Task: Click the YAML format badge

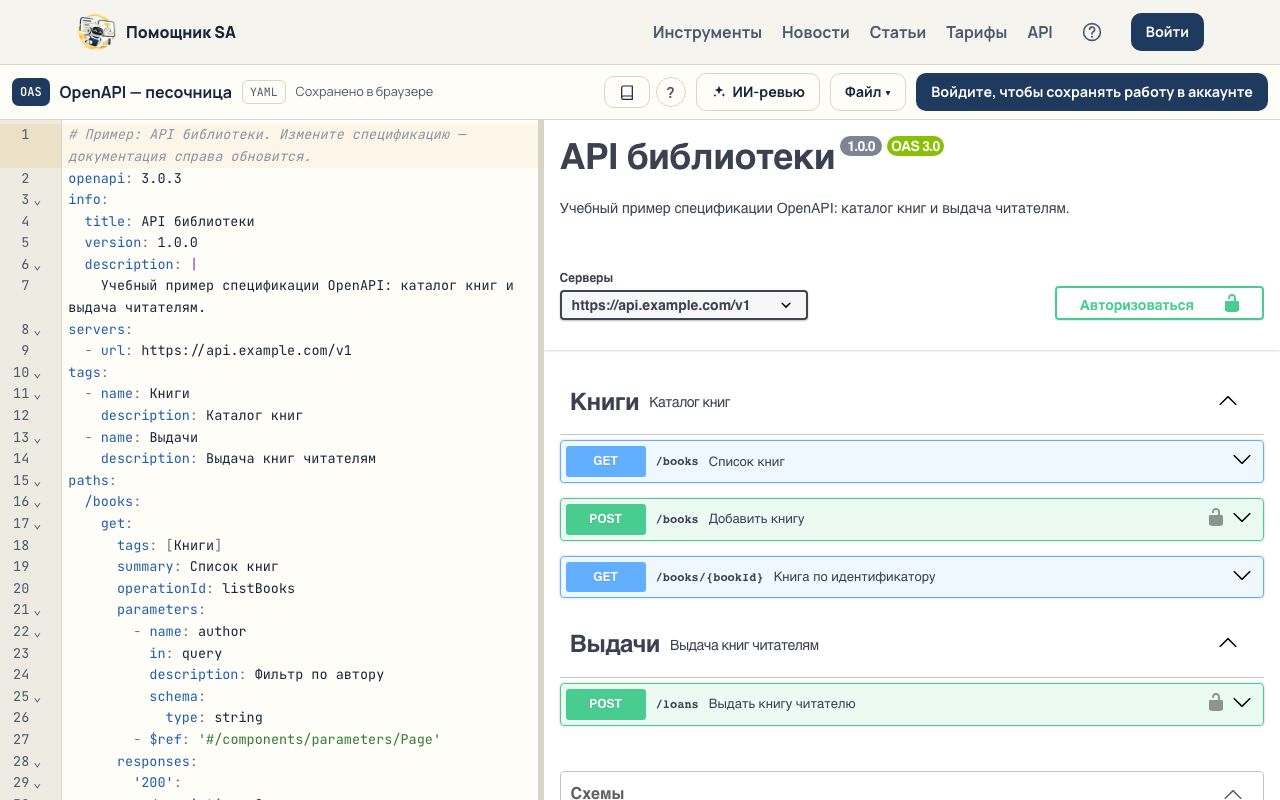Action: [264, 92]
